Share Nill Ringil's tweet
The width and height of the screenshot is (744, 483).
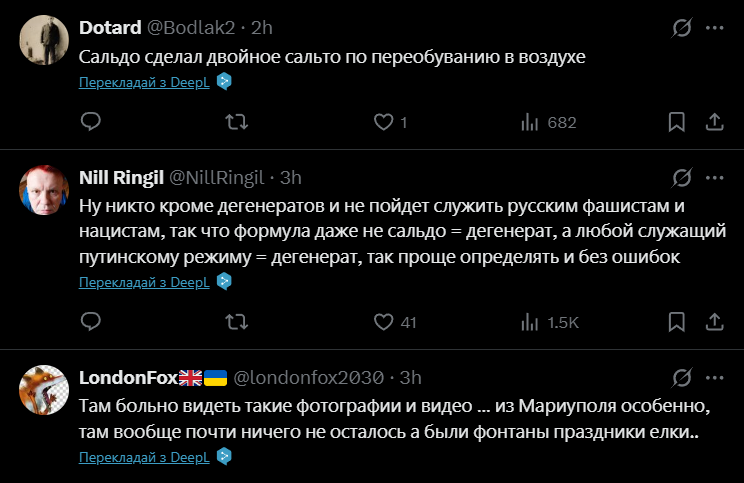pos(714,322)
